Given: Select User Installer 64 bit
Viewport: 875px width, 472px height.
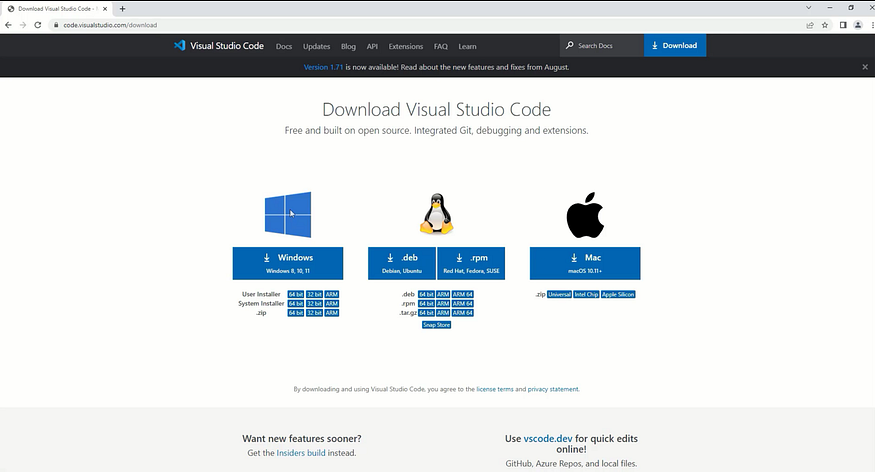Looking at the screenshot, I should (296, 294).
